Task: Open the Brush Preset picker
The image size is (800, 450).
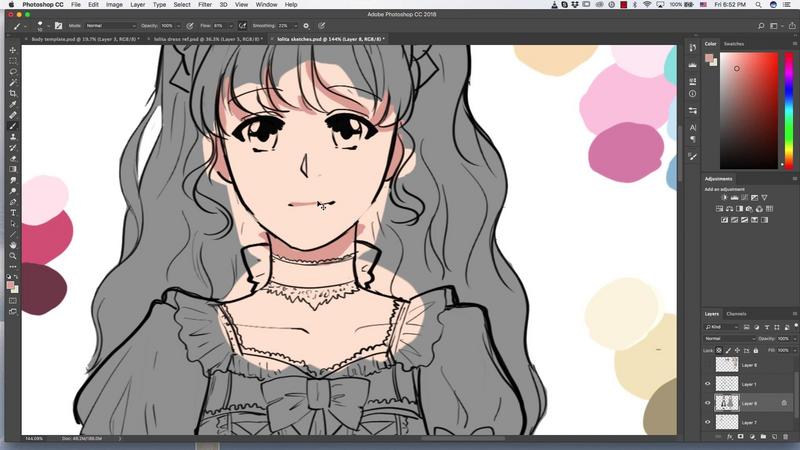Action: [x=41, y=26]
